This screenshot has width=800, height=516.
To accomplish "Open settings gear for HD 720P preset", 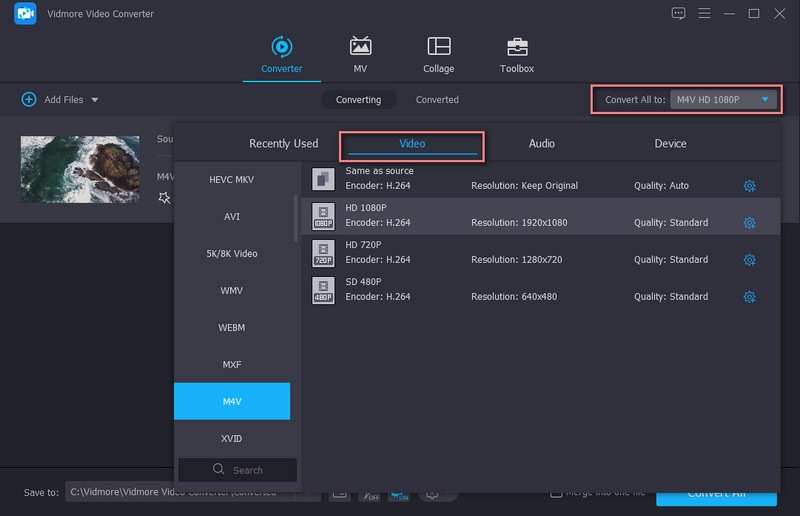I will click(x=749, y=260).
